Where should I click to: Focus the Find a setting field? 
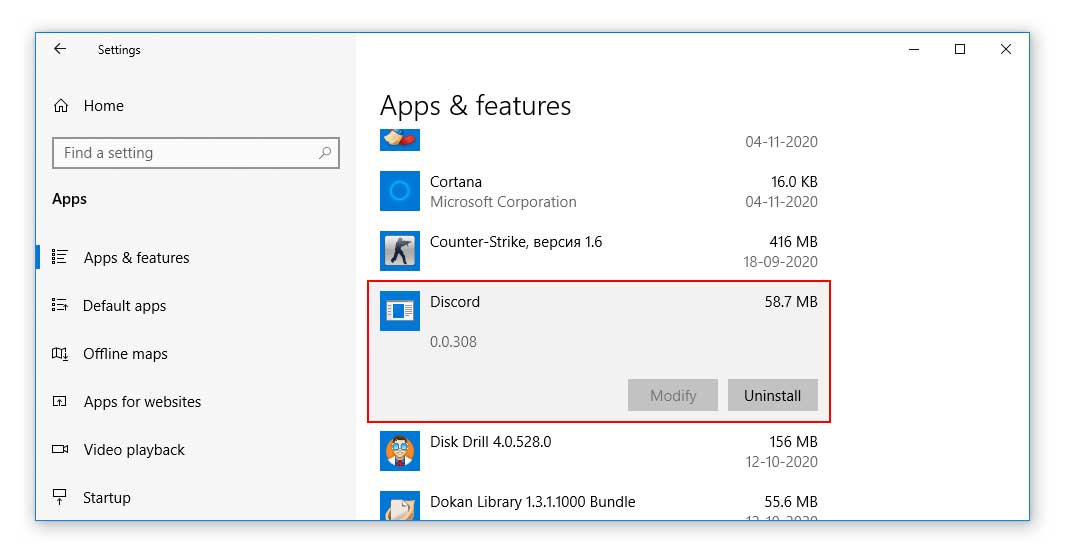[x=196, y=153]
